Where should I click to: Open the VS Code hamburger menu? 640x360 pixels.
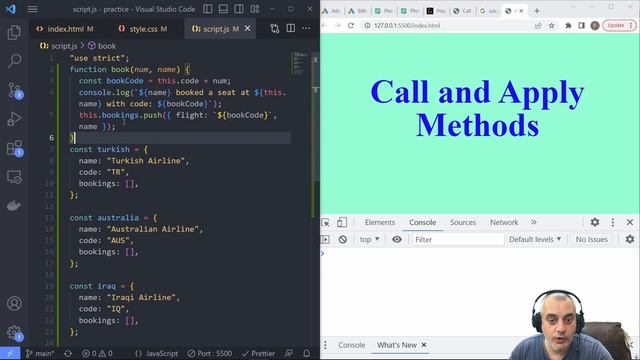point(32,9)
